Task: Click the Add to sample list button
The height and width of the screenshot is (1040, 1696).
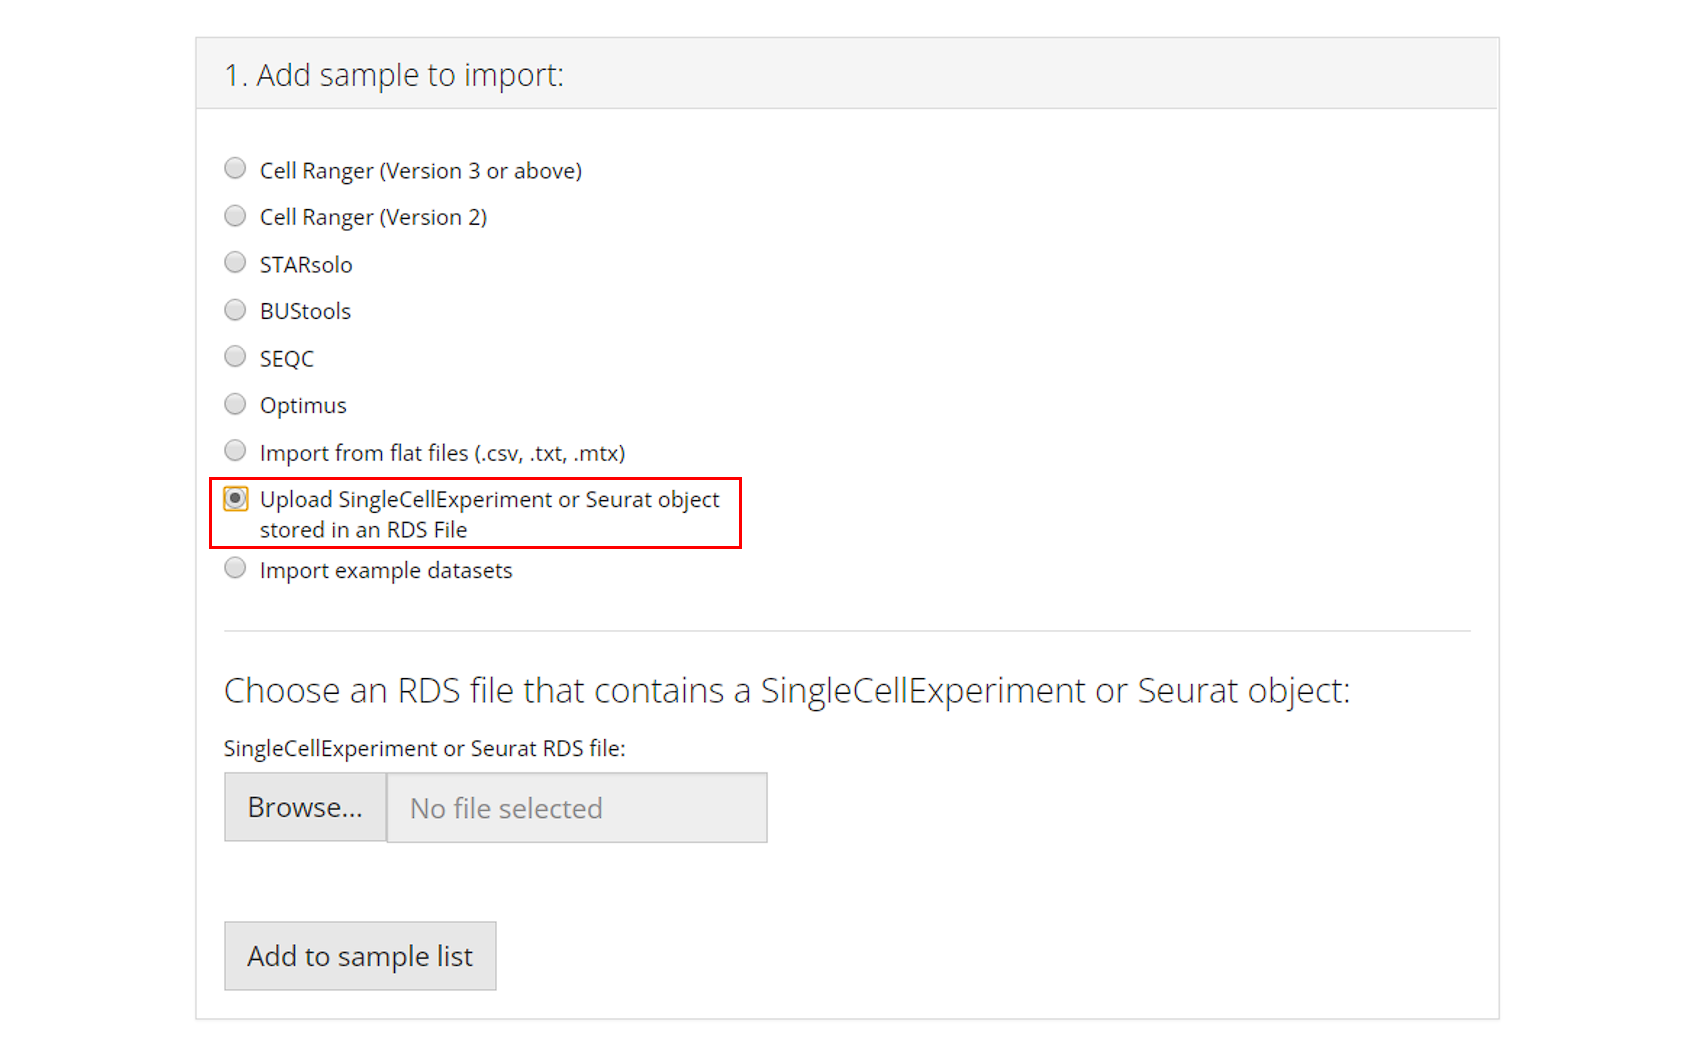Action: (360, 956)
